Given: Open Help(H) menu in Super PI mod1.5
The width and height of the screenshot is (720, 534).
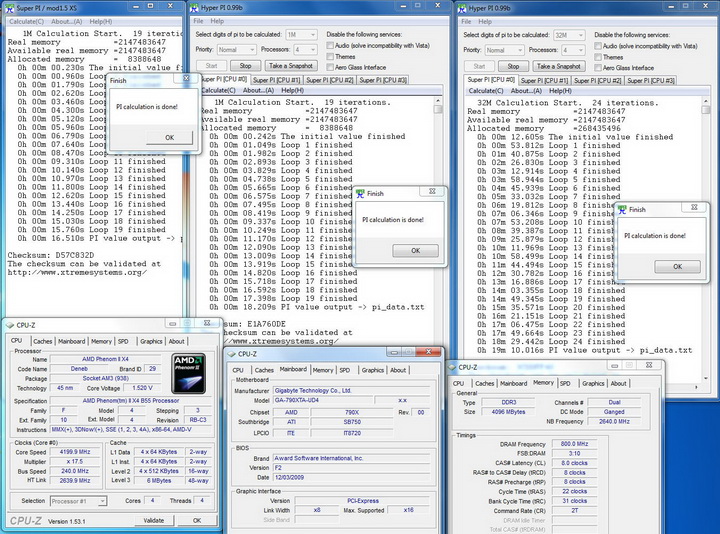Looking at the screenshot, I should coord(101,22).
